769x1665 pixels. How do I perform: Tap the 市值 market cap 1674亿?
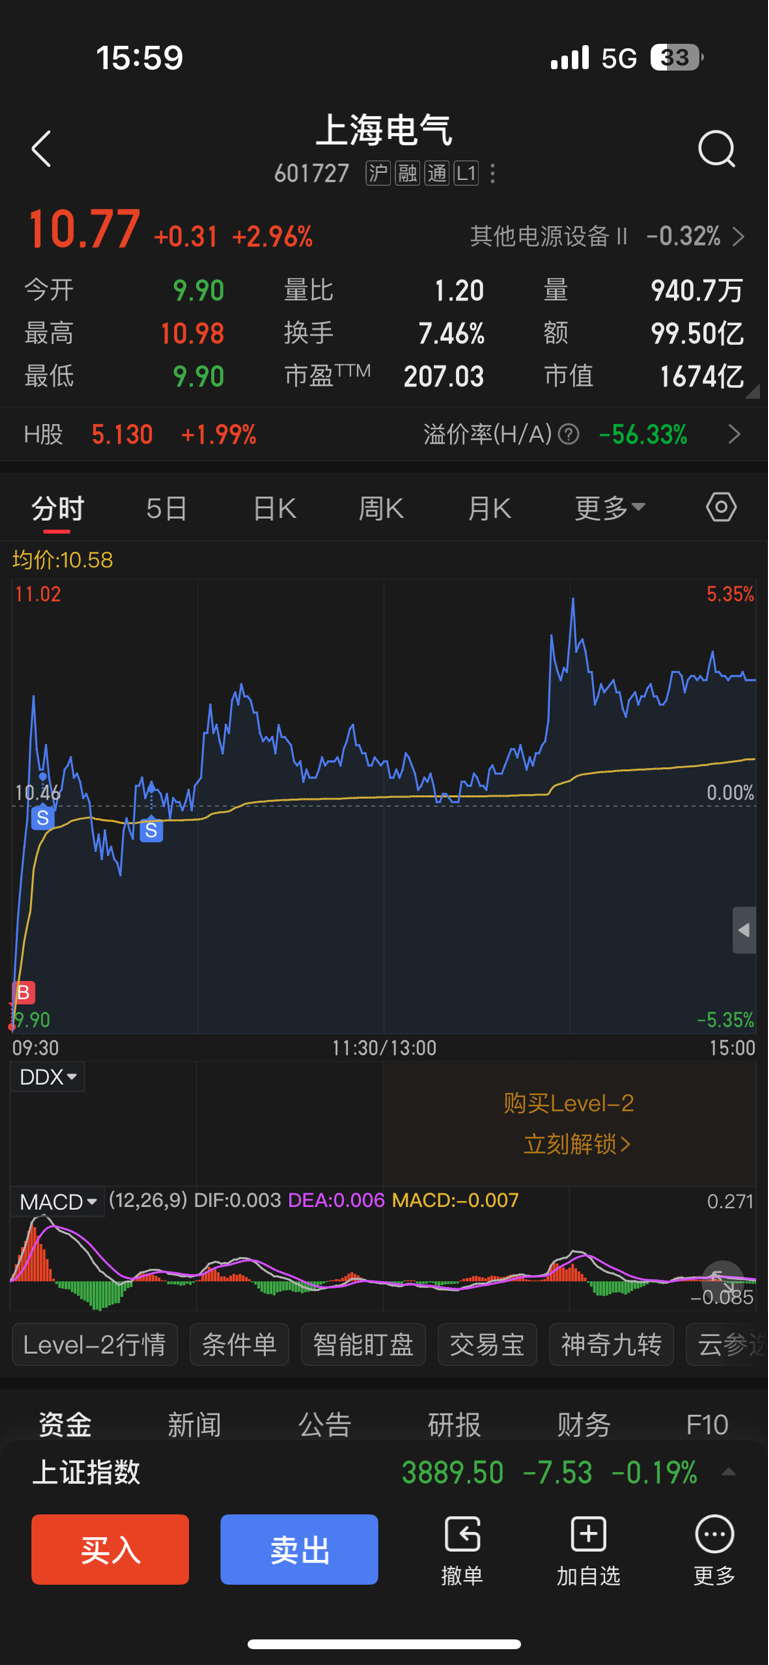[x=701, y=377]
